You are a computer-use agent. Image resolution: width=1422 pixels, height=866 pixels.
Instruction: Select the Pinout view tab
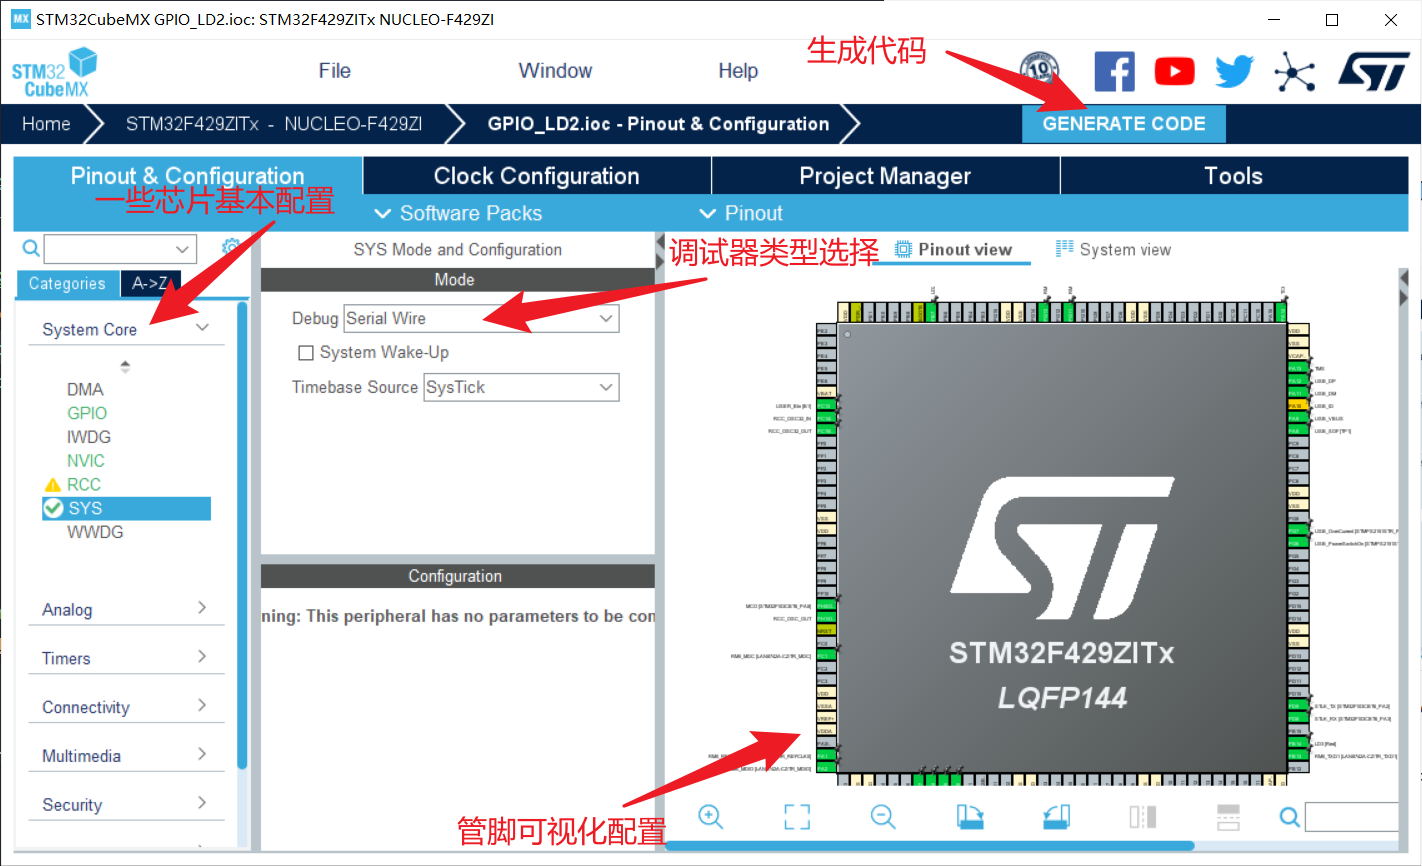pos(952,250)
